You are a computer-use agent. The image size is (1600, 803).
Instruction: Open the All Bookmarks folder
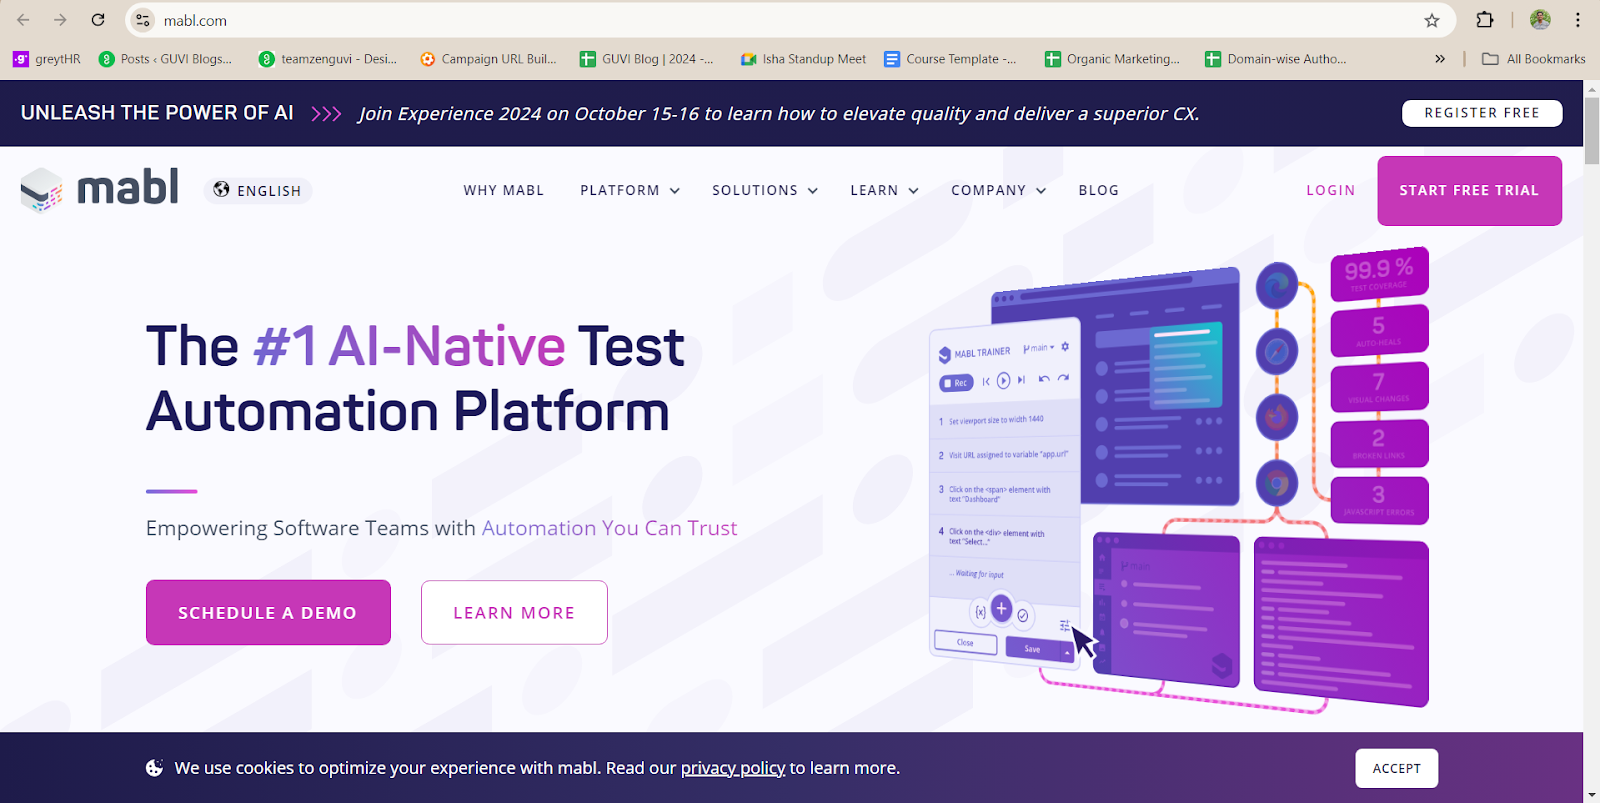[1534, 59]
